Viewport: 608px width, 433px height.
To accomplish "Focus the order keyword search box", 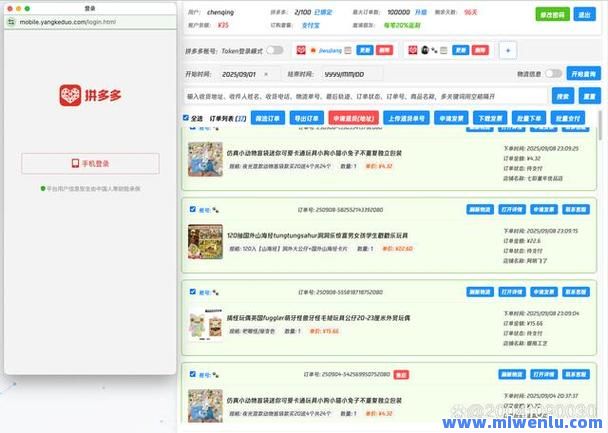I will [365, 96].
